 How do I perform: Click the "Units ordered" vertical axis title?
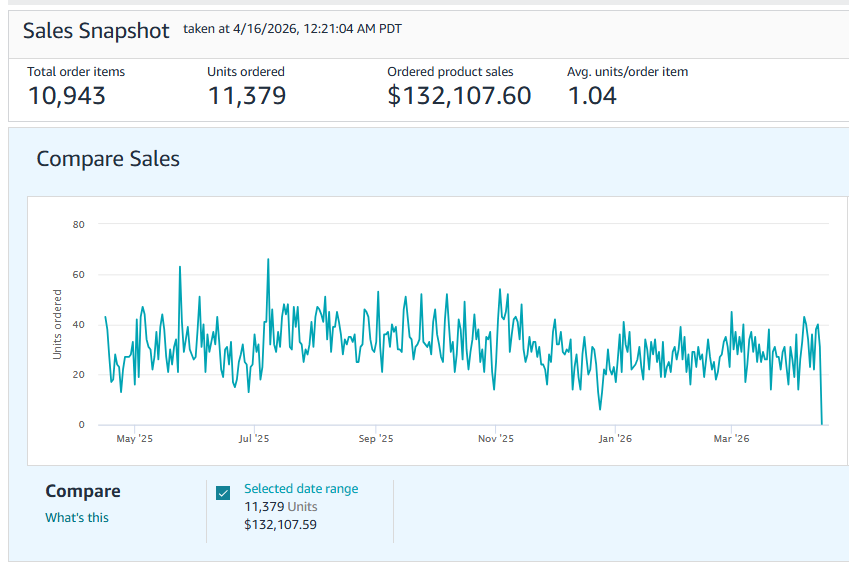pos(57,325)
